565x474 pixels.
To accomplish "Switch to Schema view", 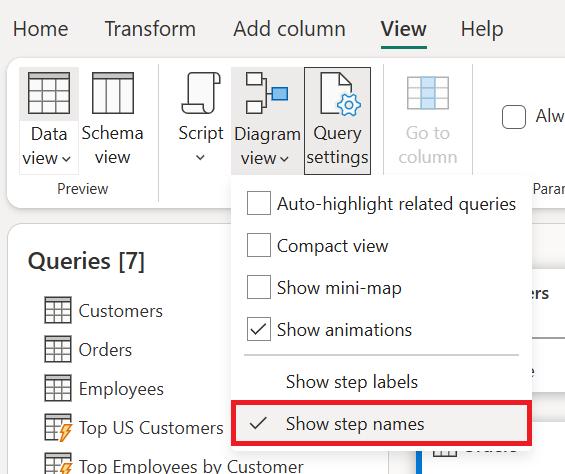I will pos(112,120).
